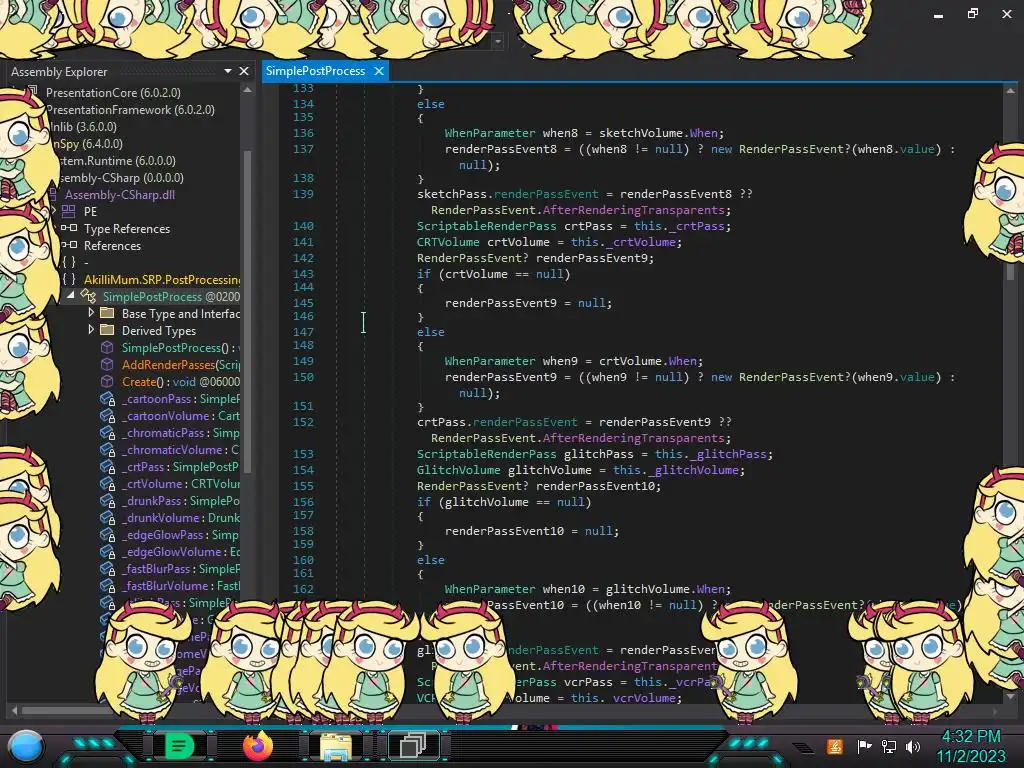Screen dimensions: 1024x768
Task: Open the Windows Start orb
Action: (26, 747)
